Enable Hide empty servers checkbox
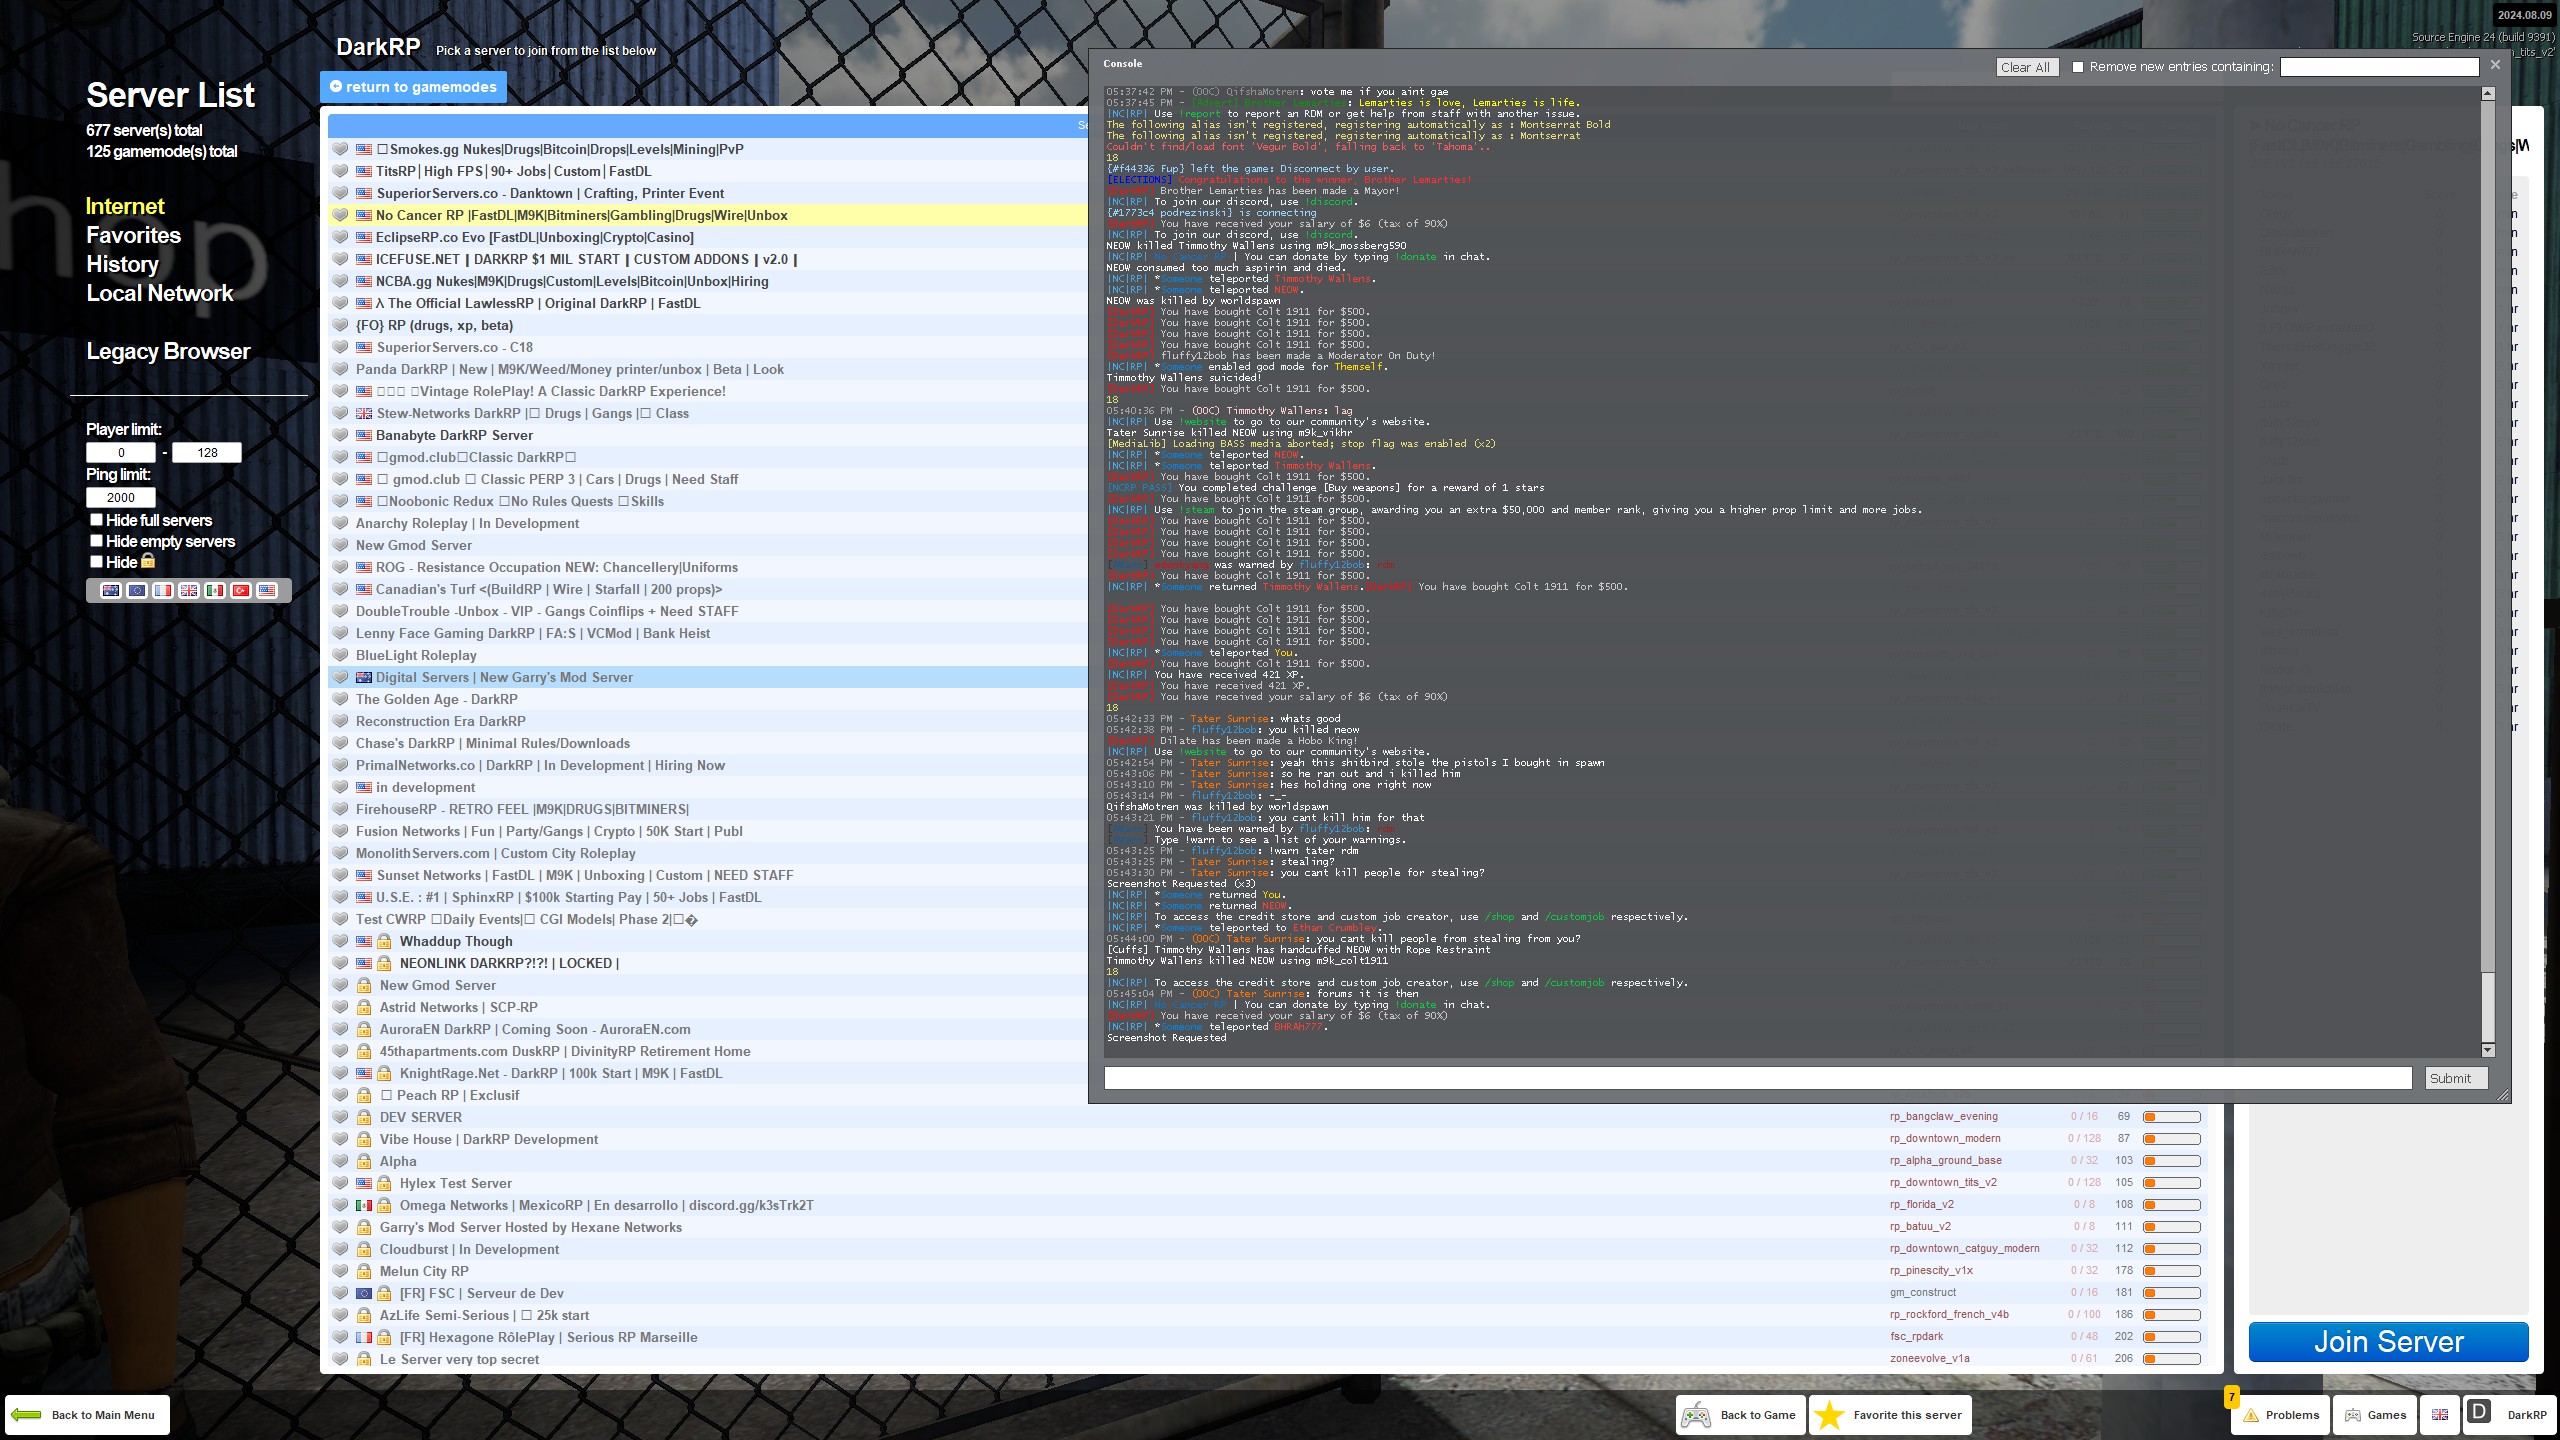Viewport: 2560px width, 1440px height. [97, 540]
